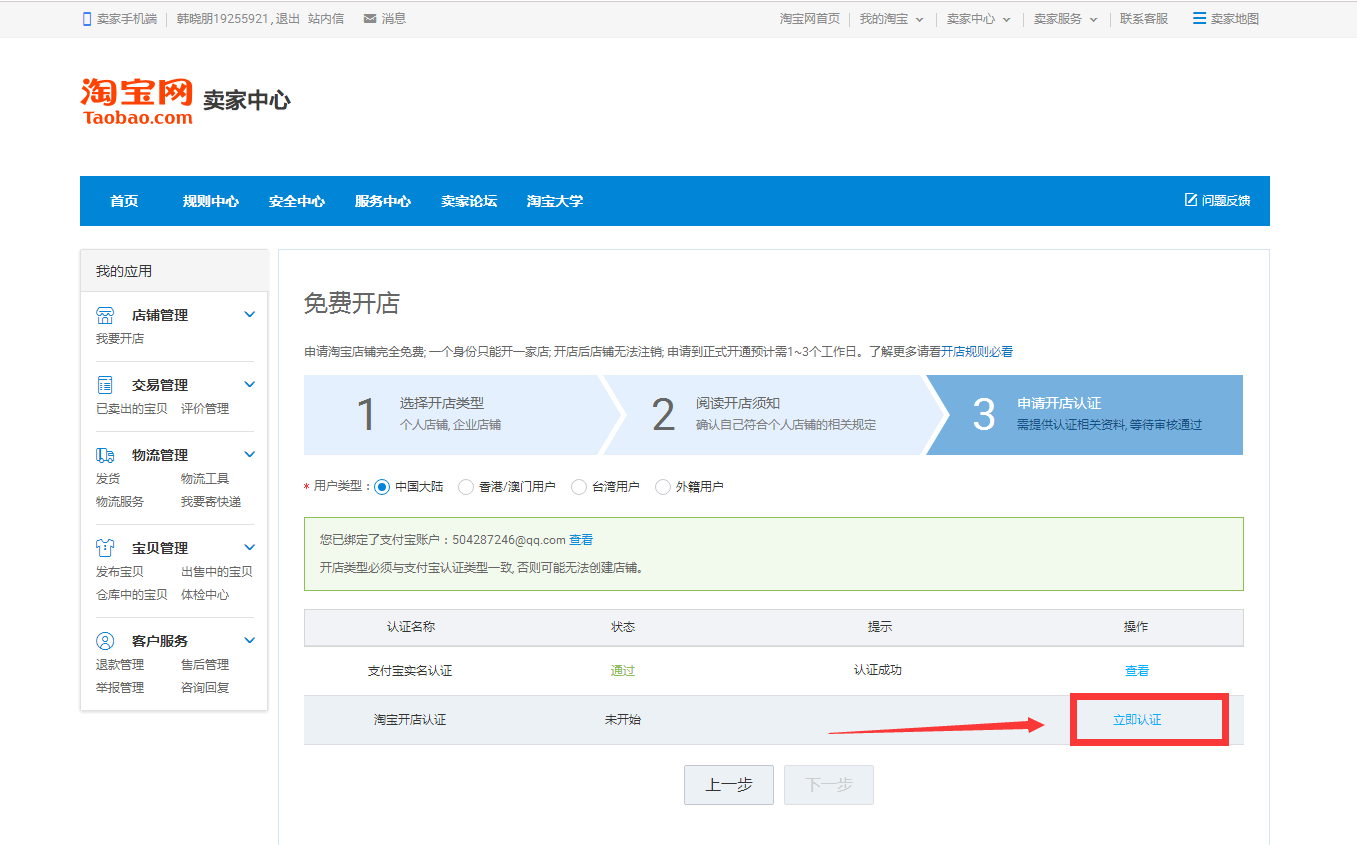Viewport: 1357px width, 845px height.
Task: Open 售后管理 sidebar link
Action: pos(205,665)
